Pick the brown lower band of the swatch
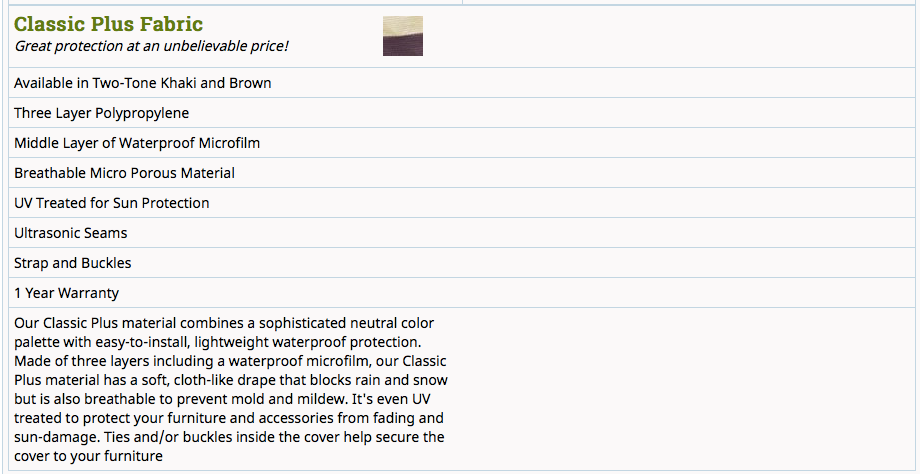The width and height of the screenshot is (920, 474). [402, 46]
